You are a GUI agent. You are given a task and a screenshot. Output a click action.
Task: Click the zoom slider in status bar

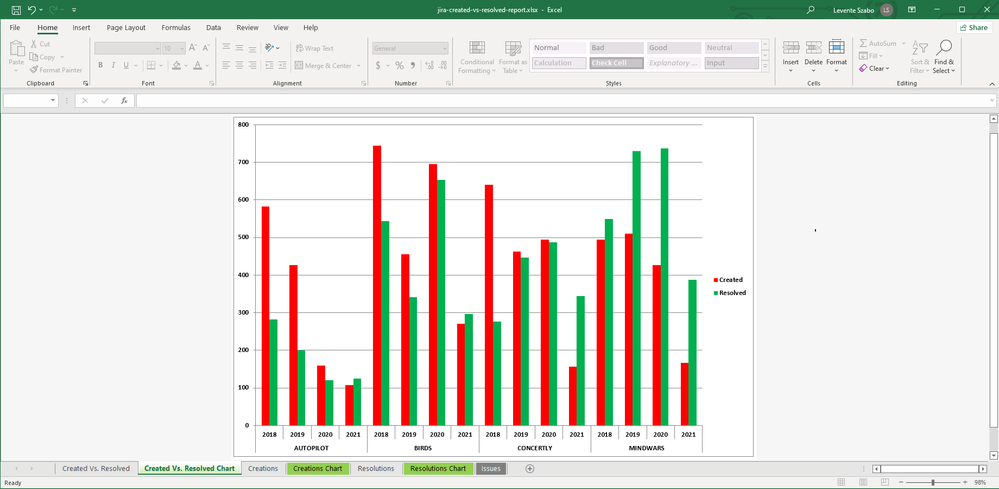[x=933, y=482]
